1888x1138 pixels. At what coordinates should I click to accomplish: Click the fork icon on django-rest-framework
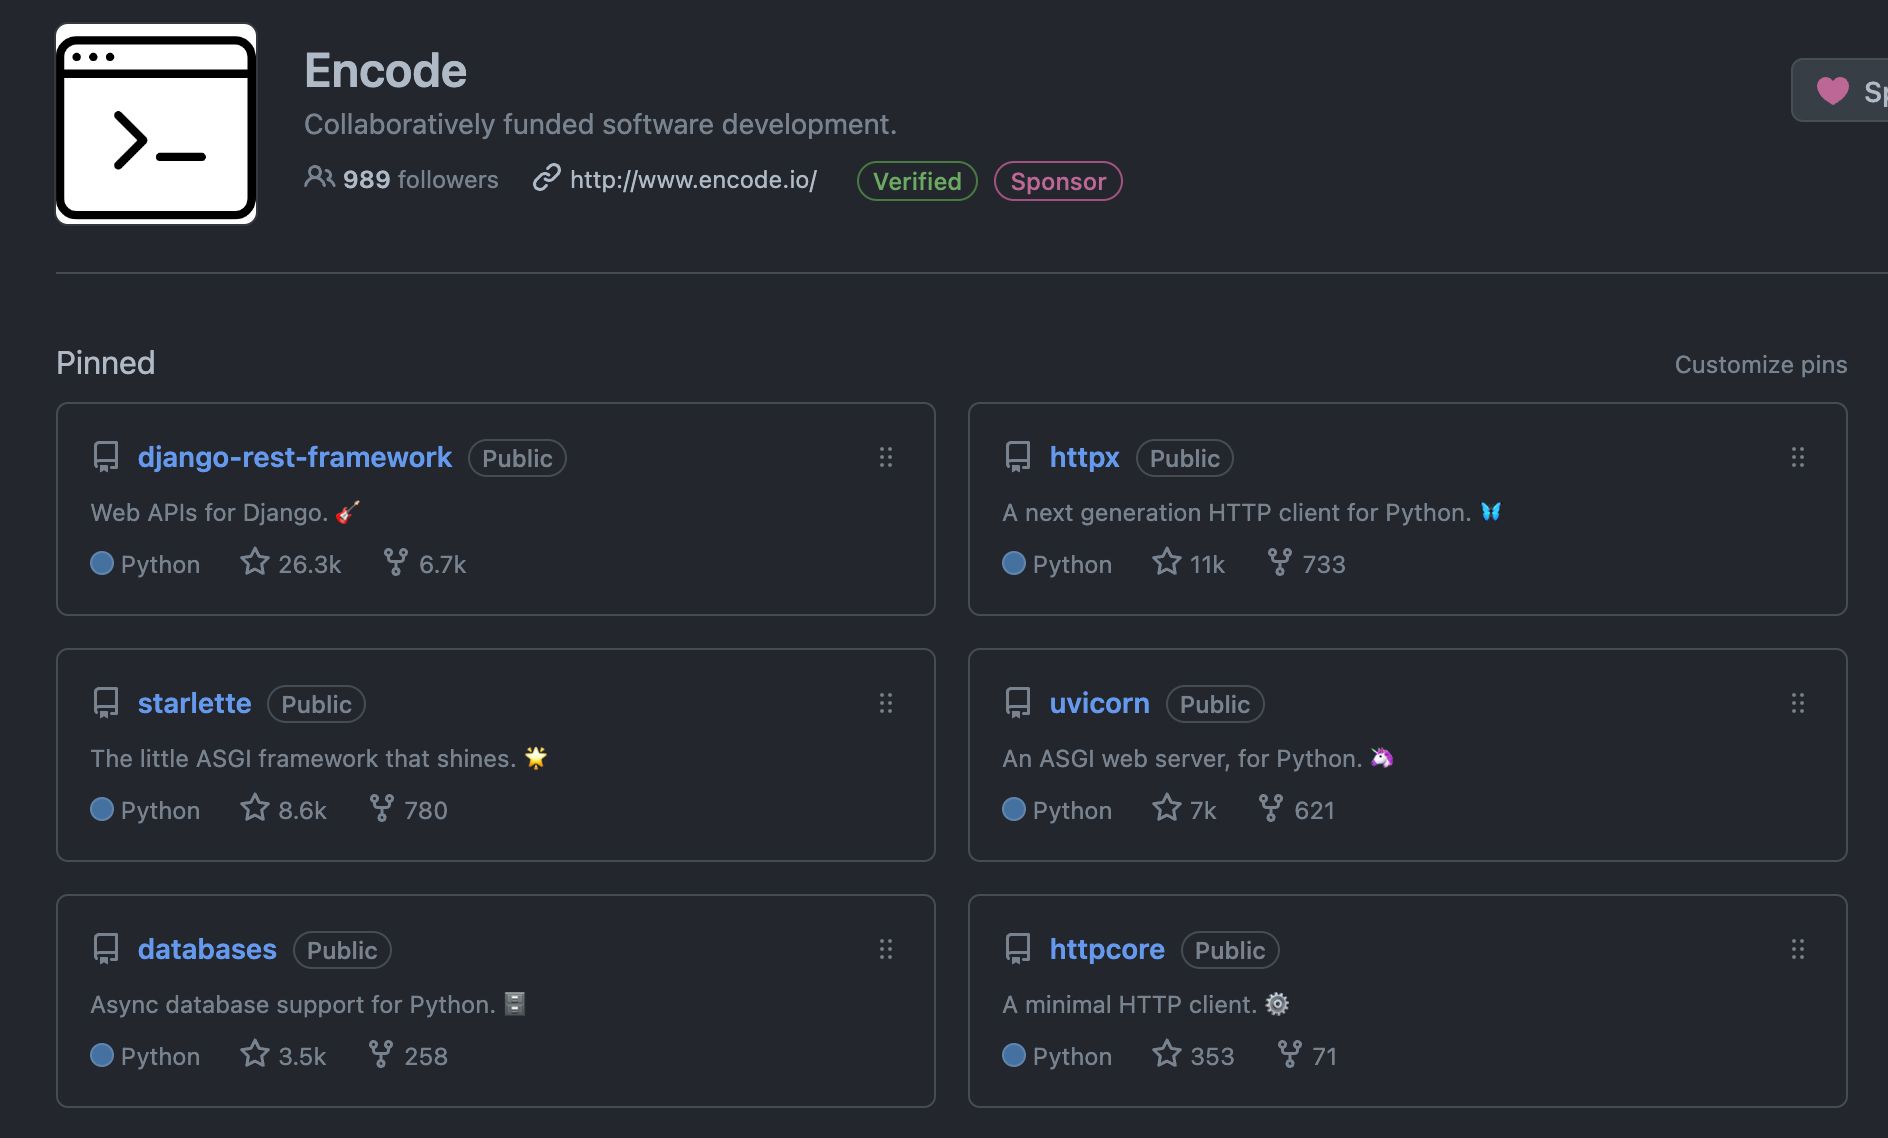pyautogui.click(x=396, y=563)
